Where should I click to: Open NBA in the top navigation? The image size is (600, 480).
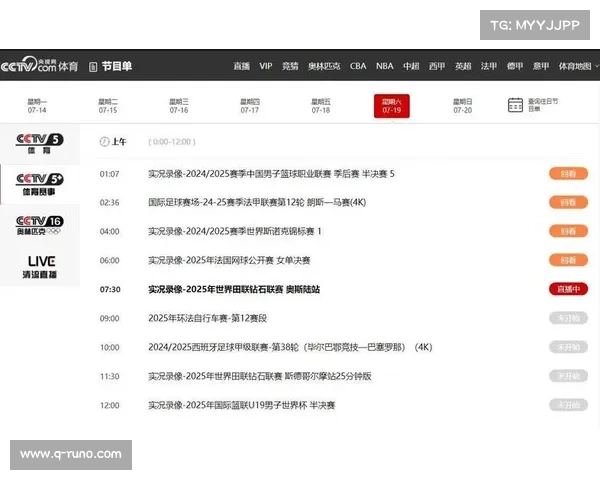point(384,67)
